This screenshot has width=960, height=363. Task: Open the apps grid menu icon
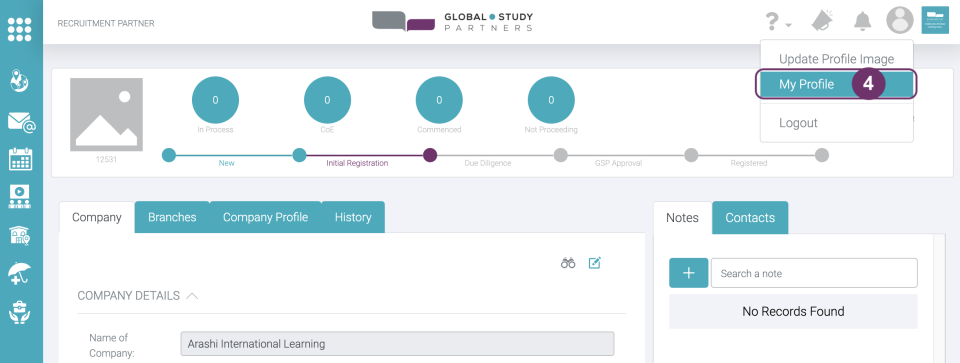(20, 29)
